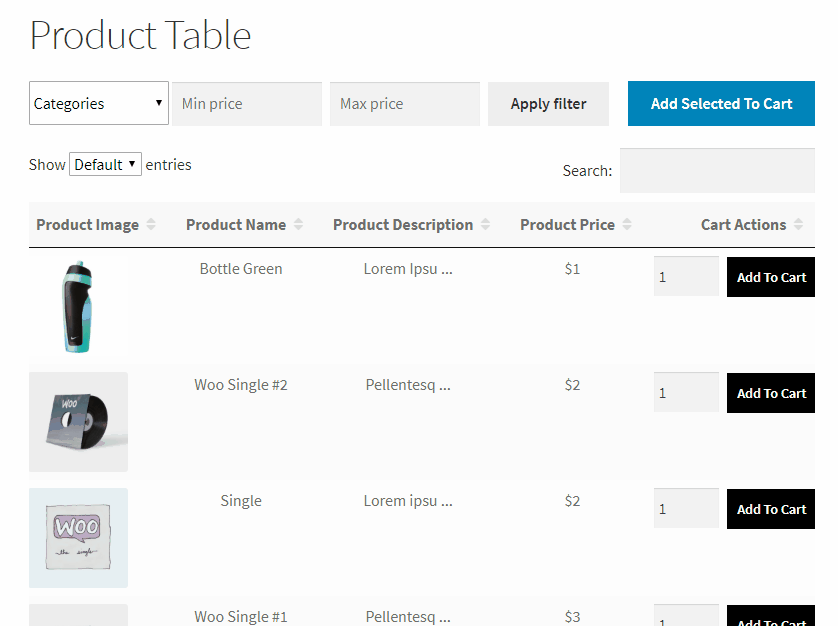Open Bottle Green product thumbnail
Screen dimensions: 838x626
(78, 306)
